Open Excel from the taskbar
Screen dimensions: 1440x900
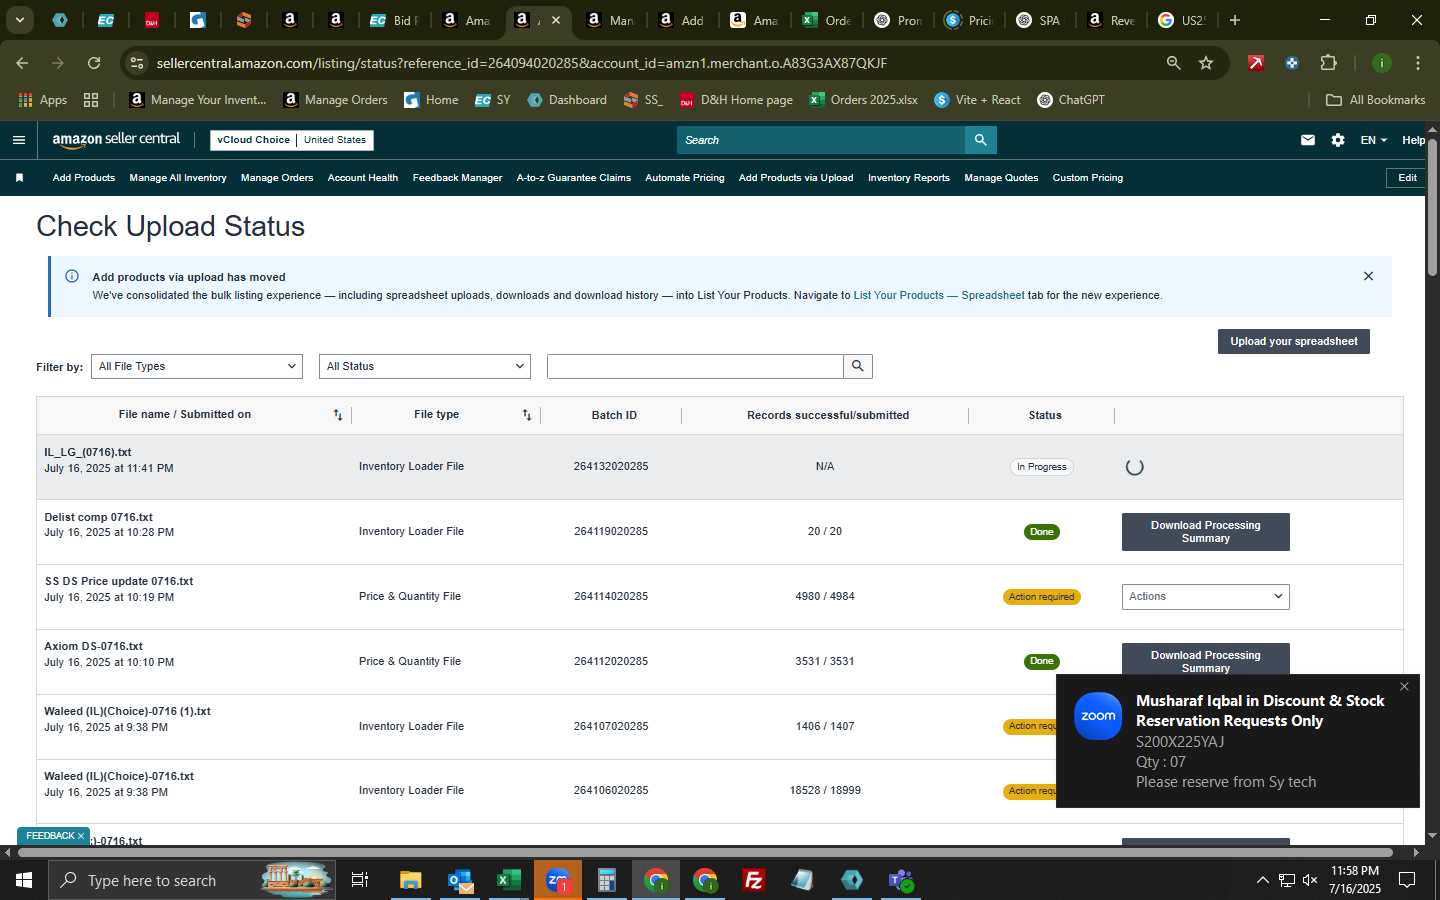click(x=508, y=880)
